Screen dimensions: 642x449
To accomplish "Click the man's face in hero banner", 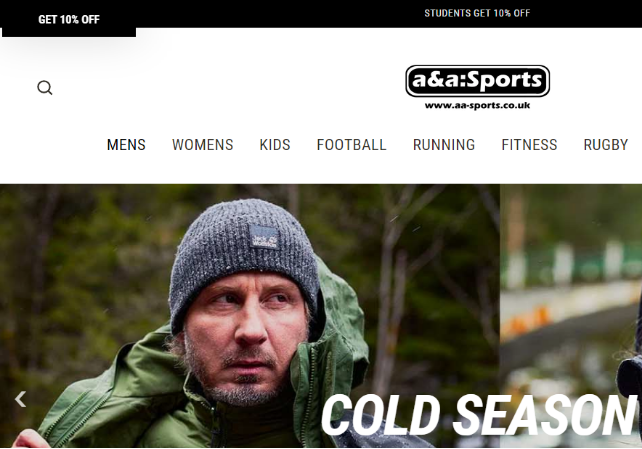I will (x=246, y=336).
